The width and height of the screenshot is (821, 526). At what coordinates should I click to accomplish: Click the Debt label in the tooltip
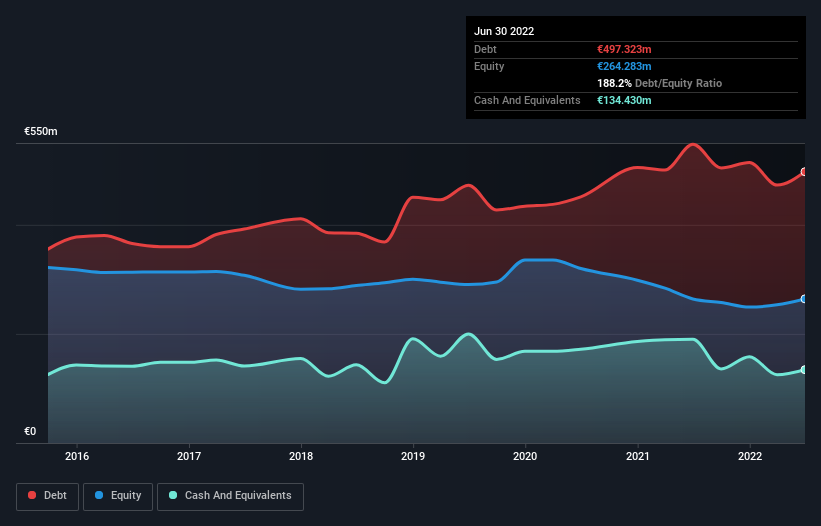(485, 49)
